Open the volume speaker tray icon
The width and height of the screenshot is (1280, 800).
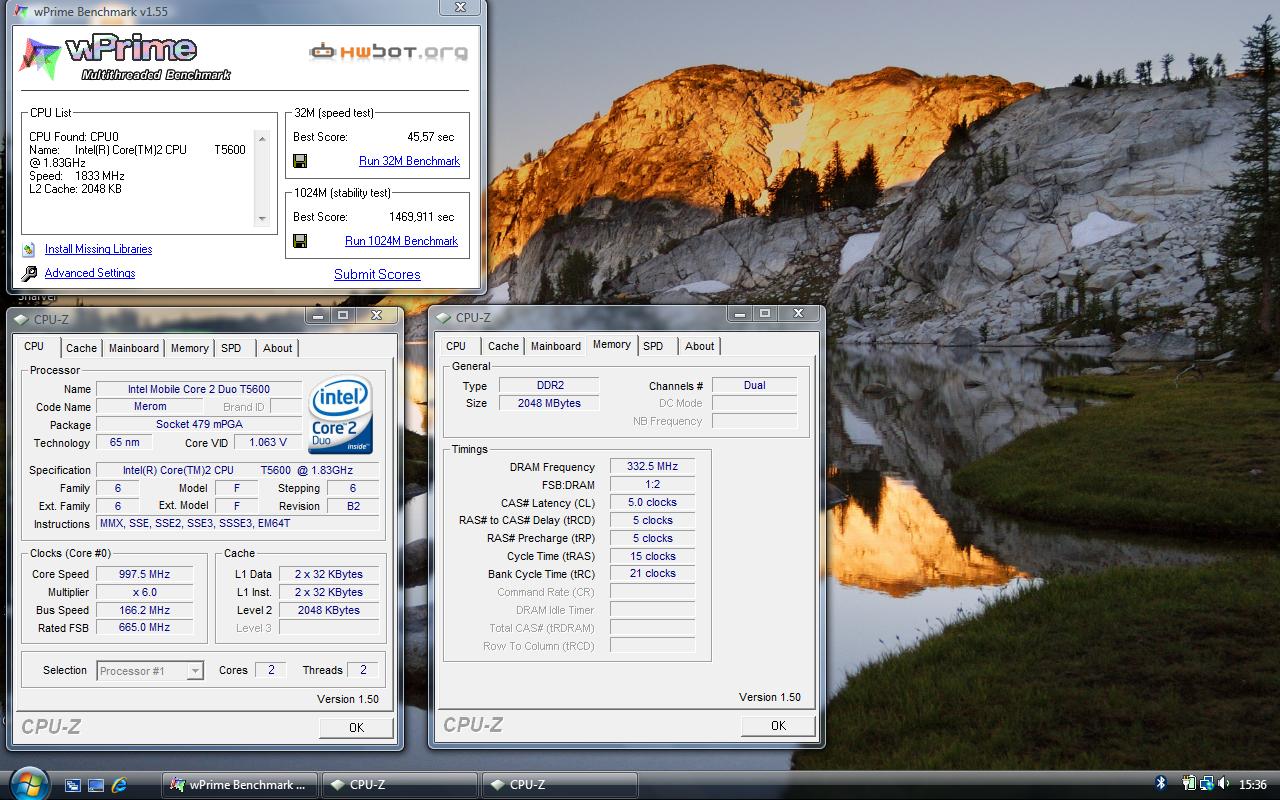point(1225,784)
